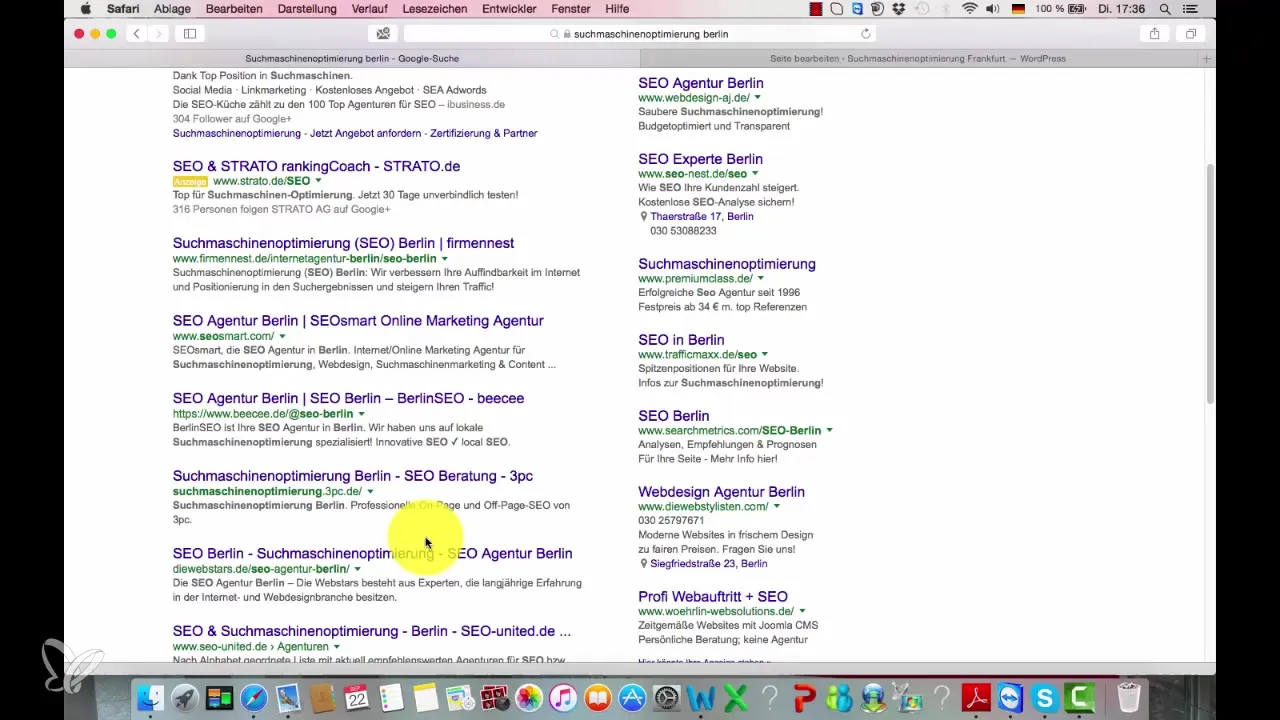Open the Wi-Fi status menu
1280x720 pixels.
point(969,9)
